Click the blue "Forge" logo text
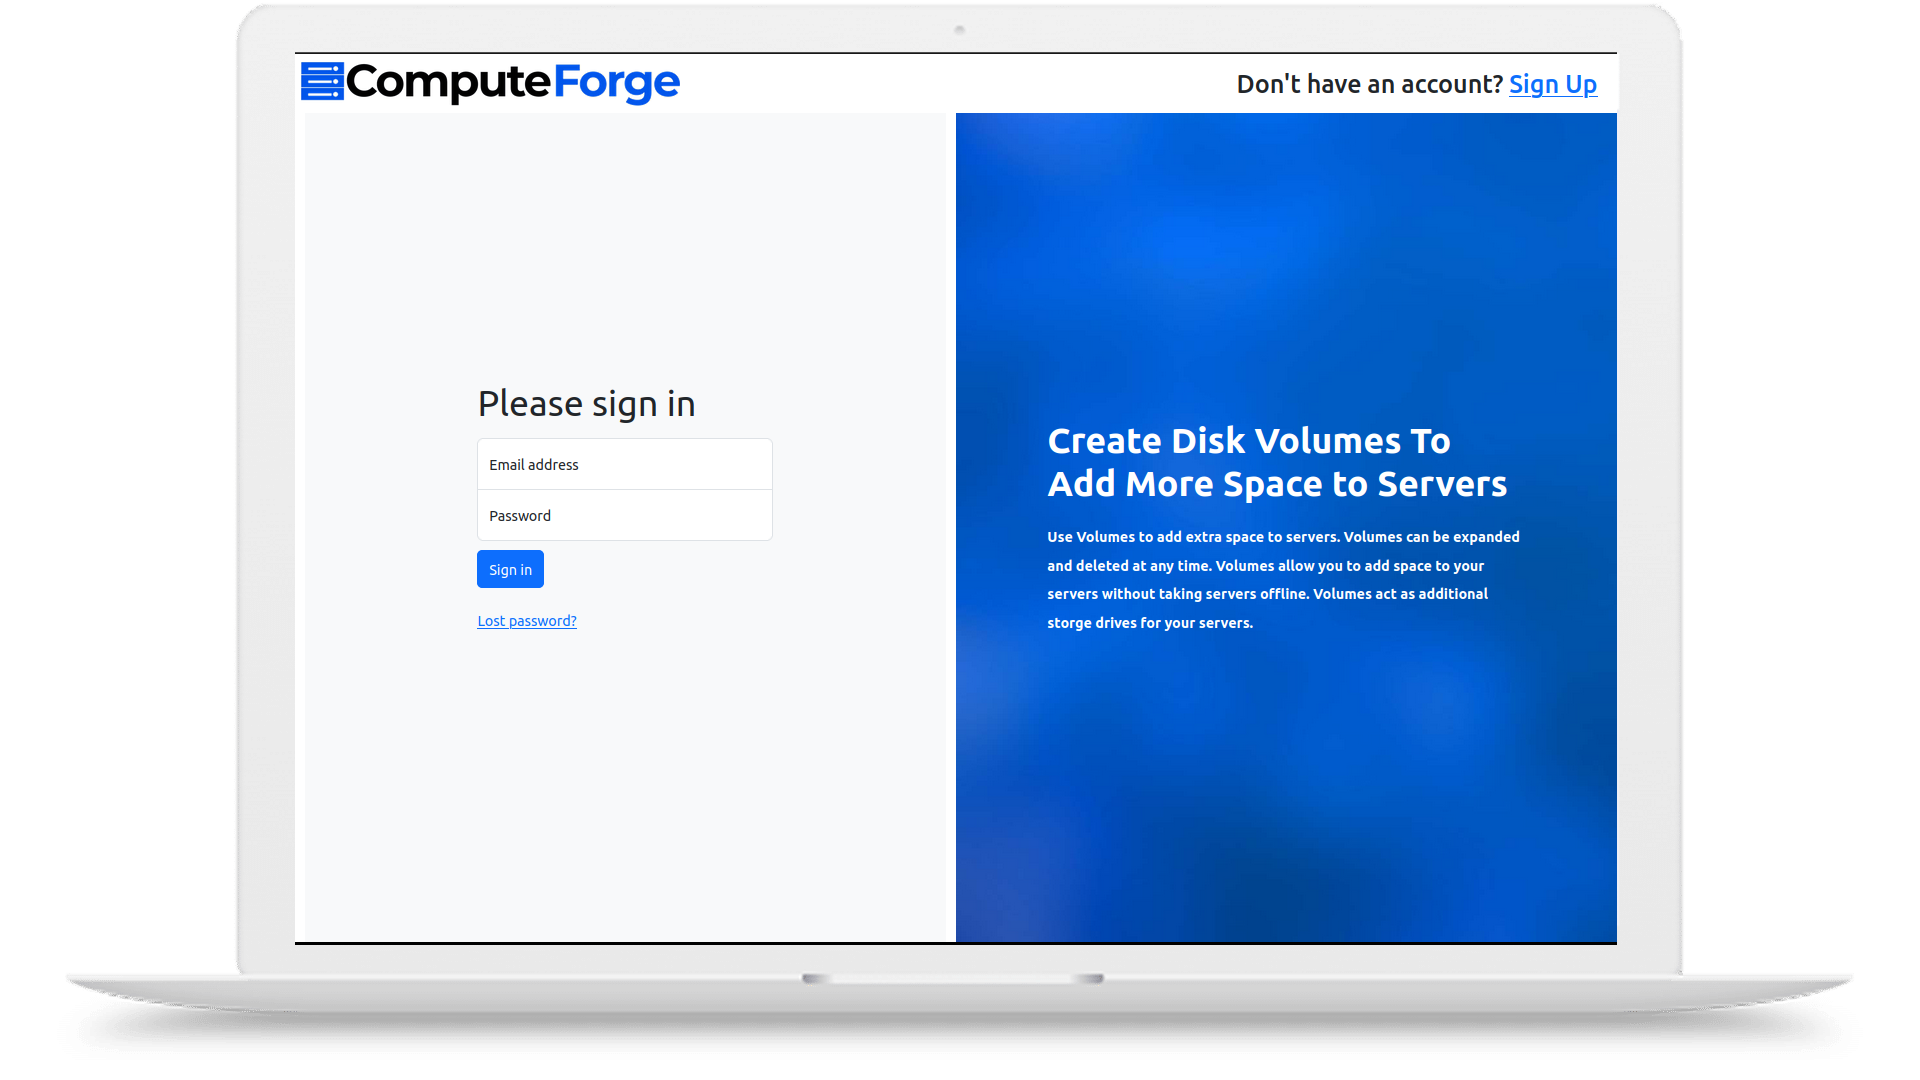 click(x=616, y=82)
